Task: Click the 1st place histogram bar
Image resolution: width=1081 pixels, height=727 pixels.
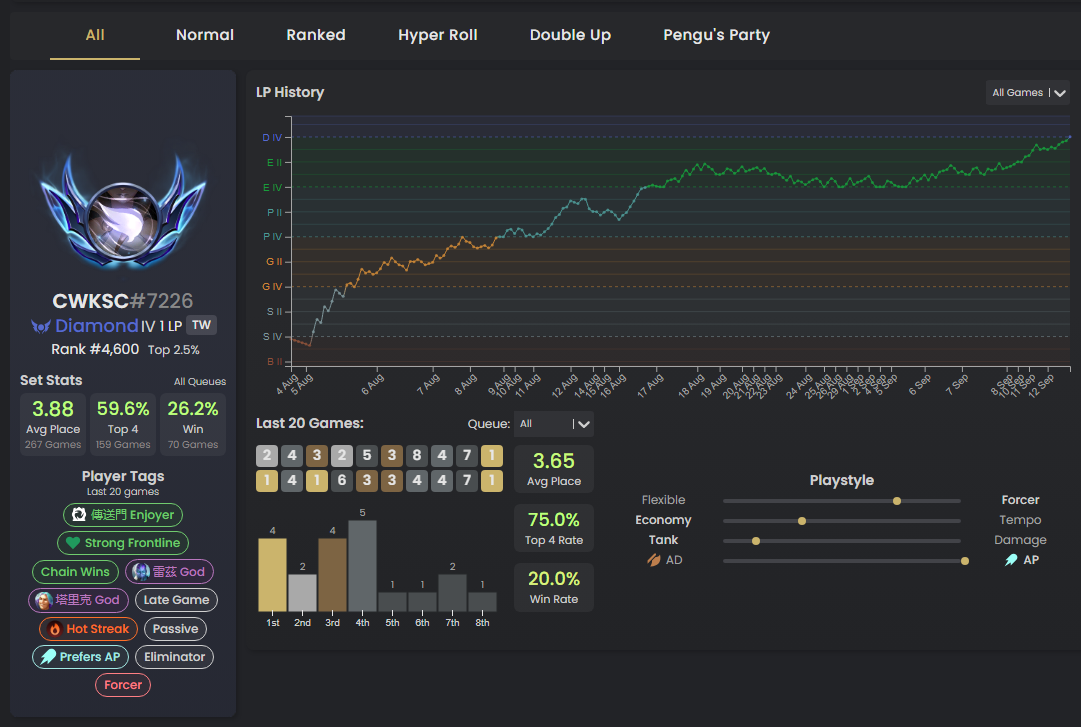Action: tap(272, 575)
